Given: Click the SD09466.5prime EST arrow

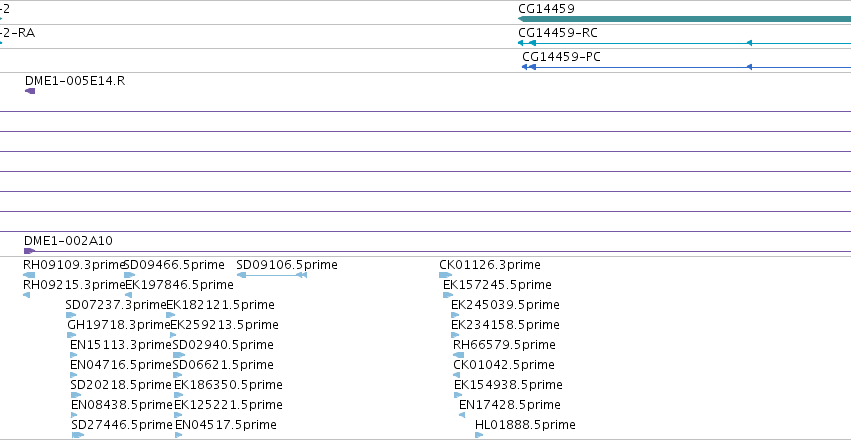Looking at the screenshot, I should pyautogui.click(x=129, y=275).
